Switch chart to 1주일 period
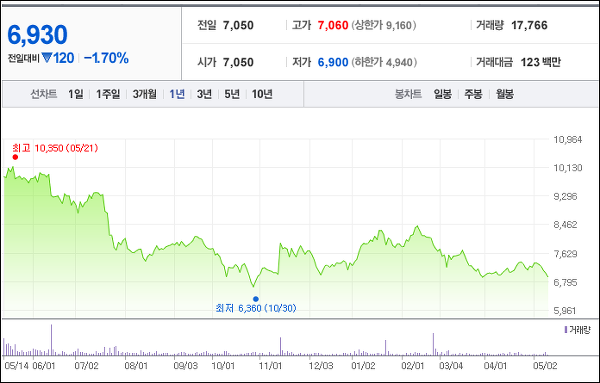The image size is (600, 383). 108,94
